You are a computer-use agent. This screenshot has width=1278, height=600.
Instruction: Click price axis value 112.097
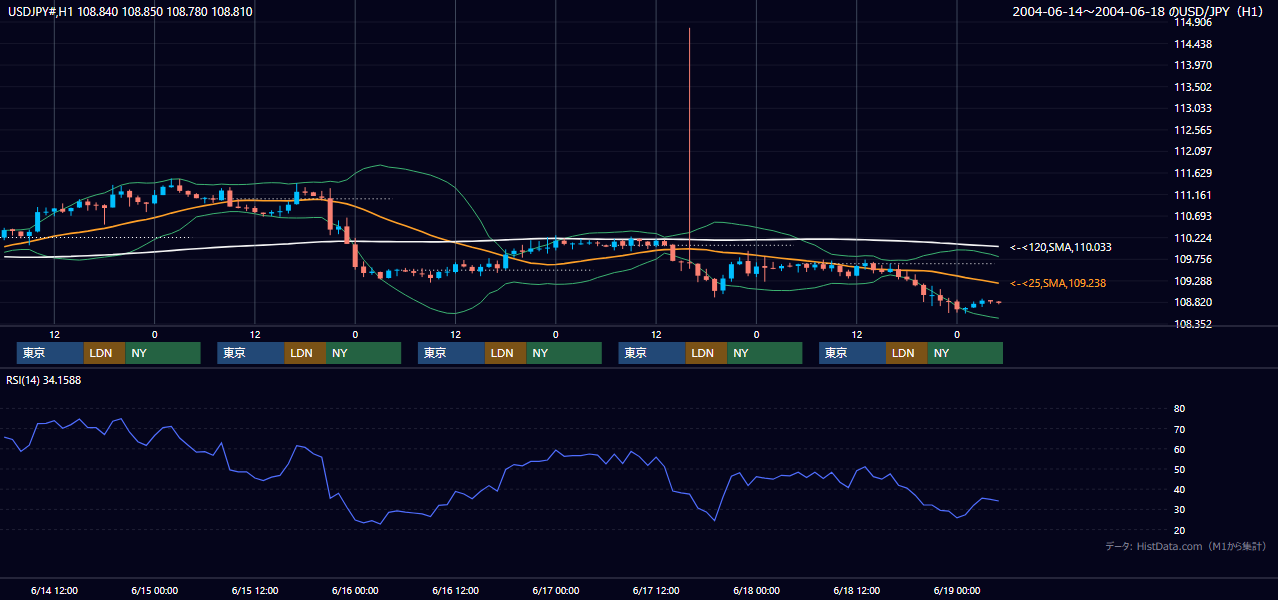point(1193,151)
